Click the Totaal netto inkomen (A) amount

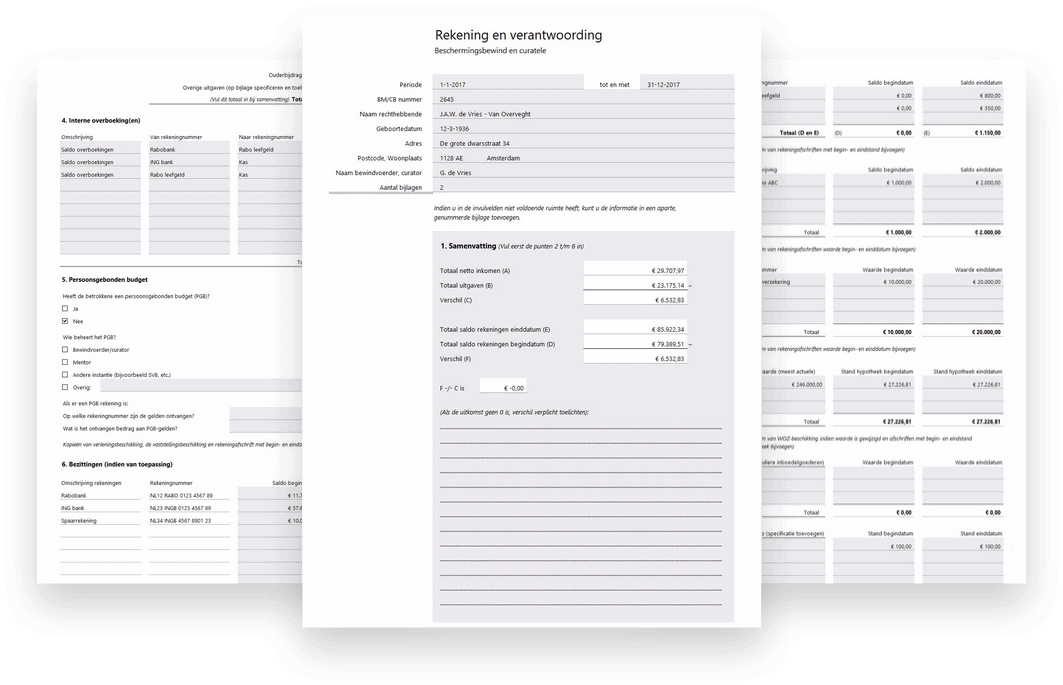coord(636,271)
